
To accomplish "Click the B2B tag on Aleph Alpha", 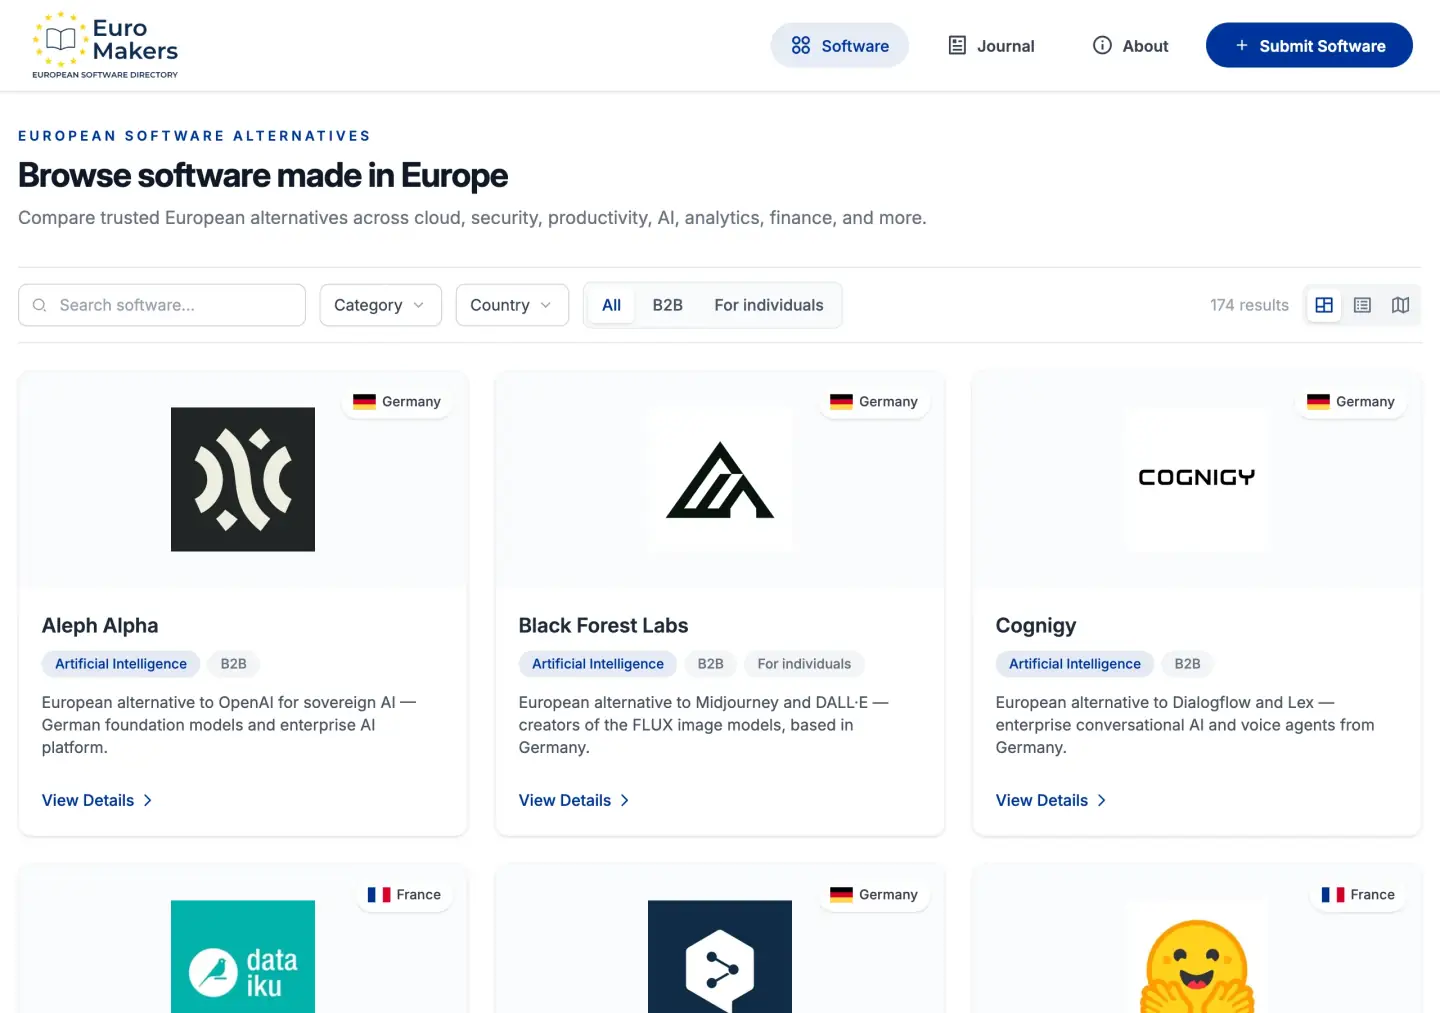I will pyautogui.click(x=233, y=664).
